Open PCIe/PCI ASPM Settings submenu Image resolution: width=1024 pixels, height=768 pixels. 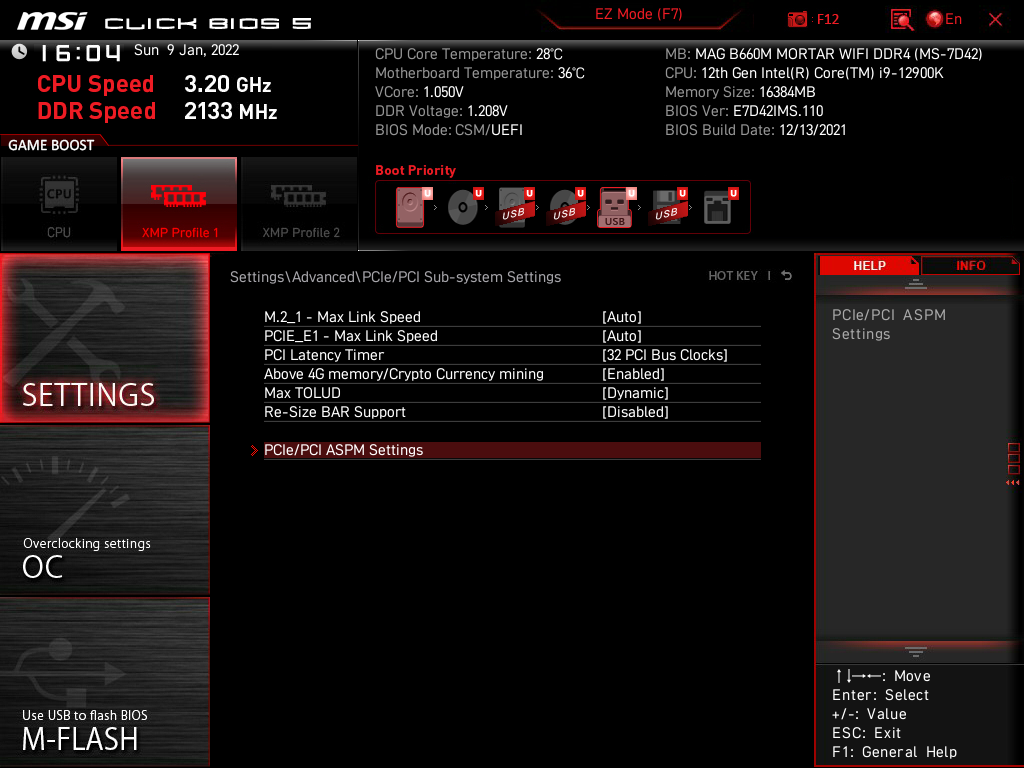512,450
